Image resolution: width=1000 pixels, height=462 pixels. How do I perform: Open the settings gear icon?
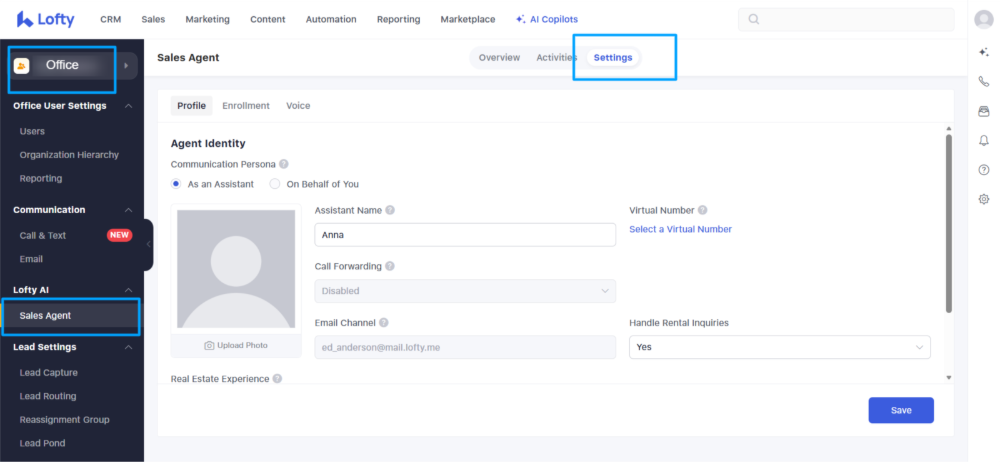983,199
